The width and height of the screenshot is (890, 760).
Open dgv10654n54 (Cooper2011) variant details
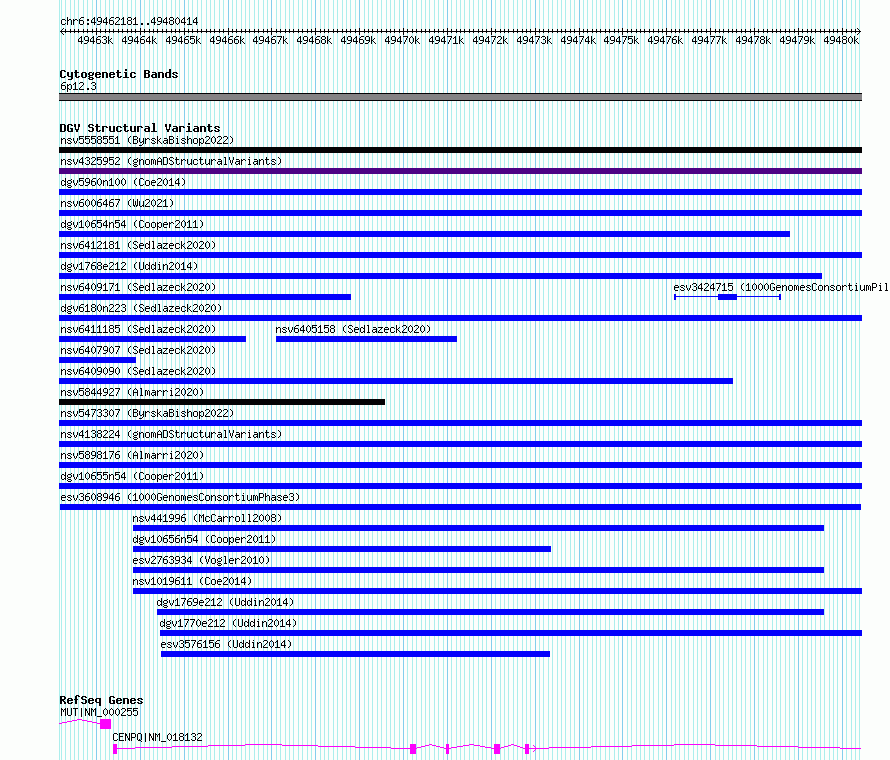[132, 224]
